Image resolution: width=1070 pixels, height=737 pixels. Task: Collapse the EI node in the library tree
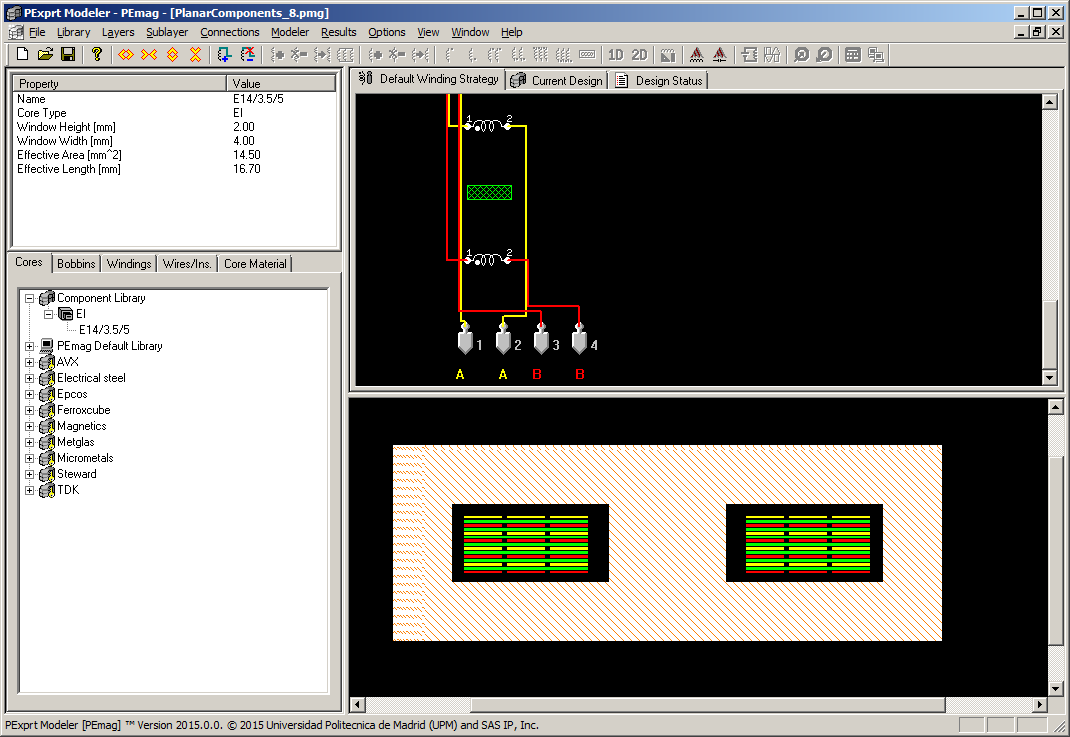[48, 314]
